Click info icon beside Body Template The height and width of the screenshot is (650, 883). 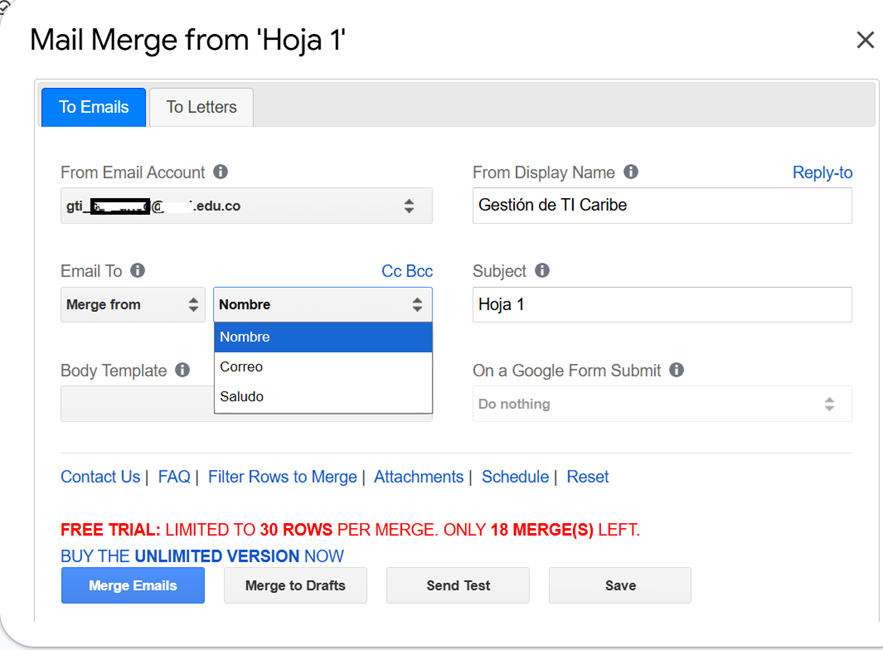coord(182,370)
